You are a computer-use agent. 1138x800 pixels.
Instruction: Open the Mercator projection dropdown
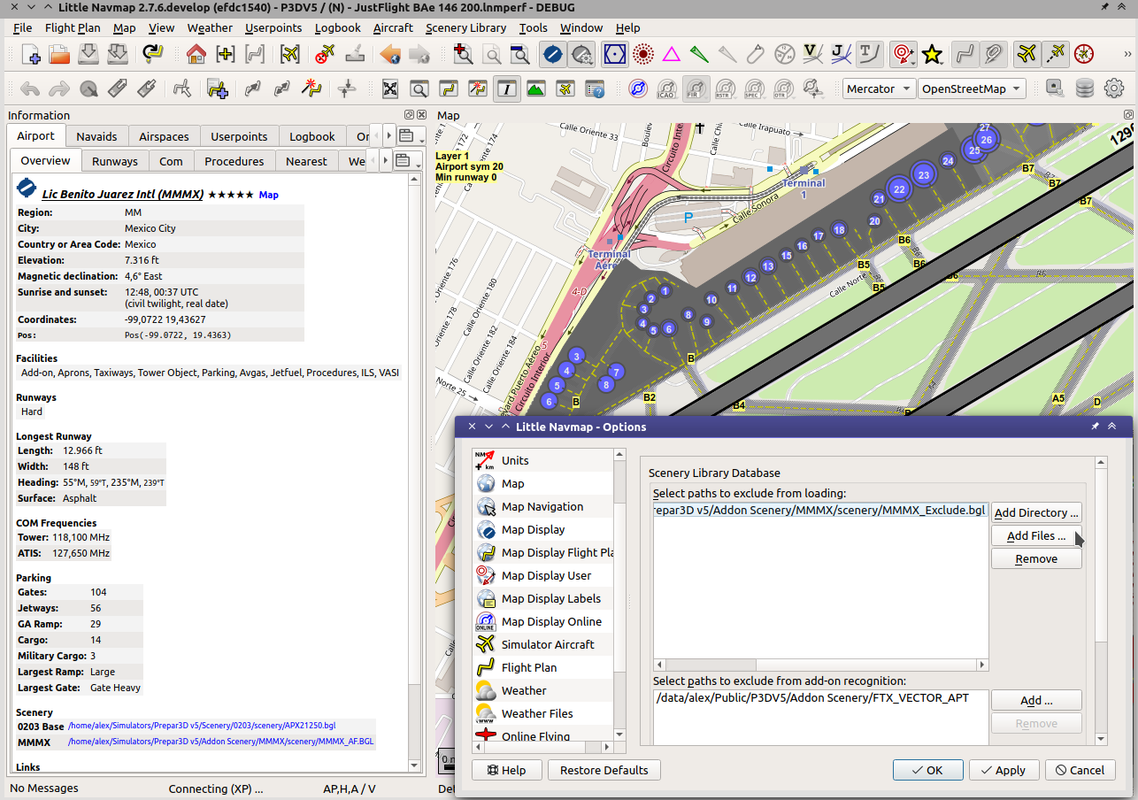coord(878,89)
